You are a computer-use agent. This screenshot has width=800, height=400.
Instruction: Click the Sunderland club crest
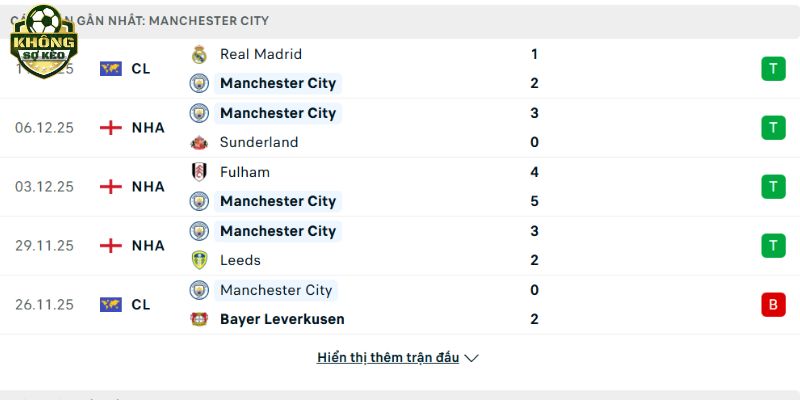click(199, 142)
